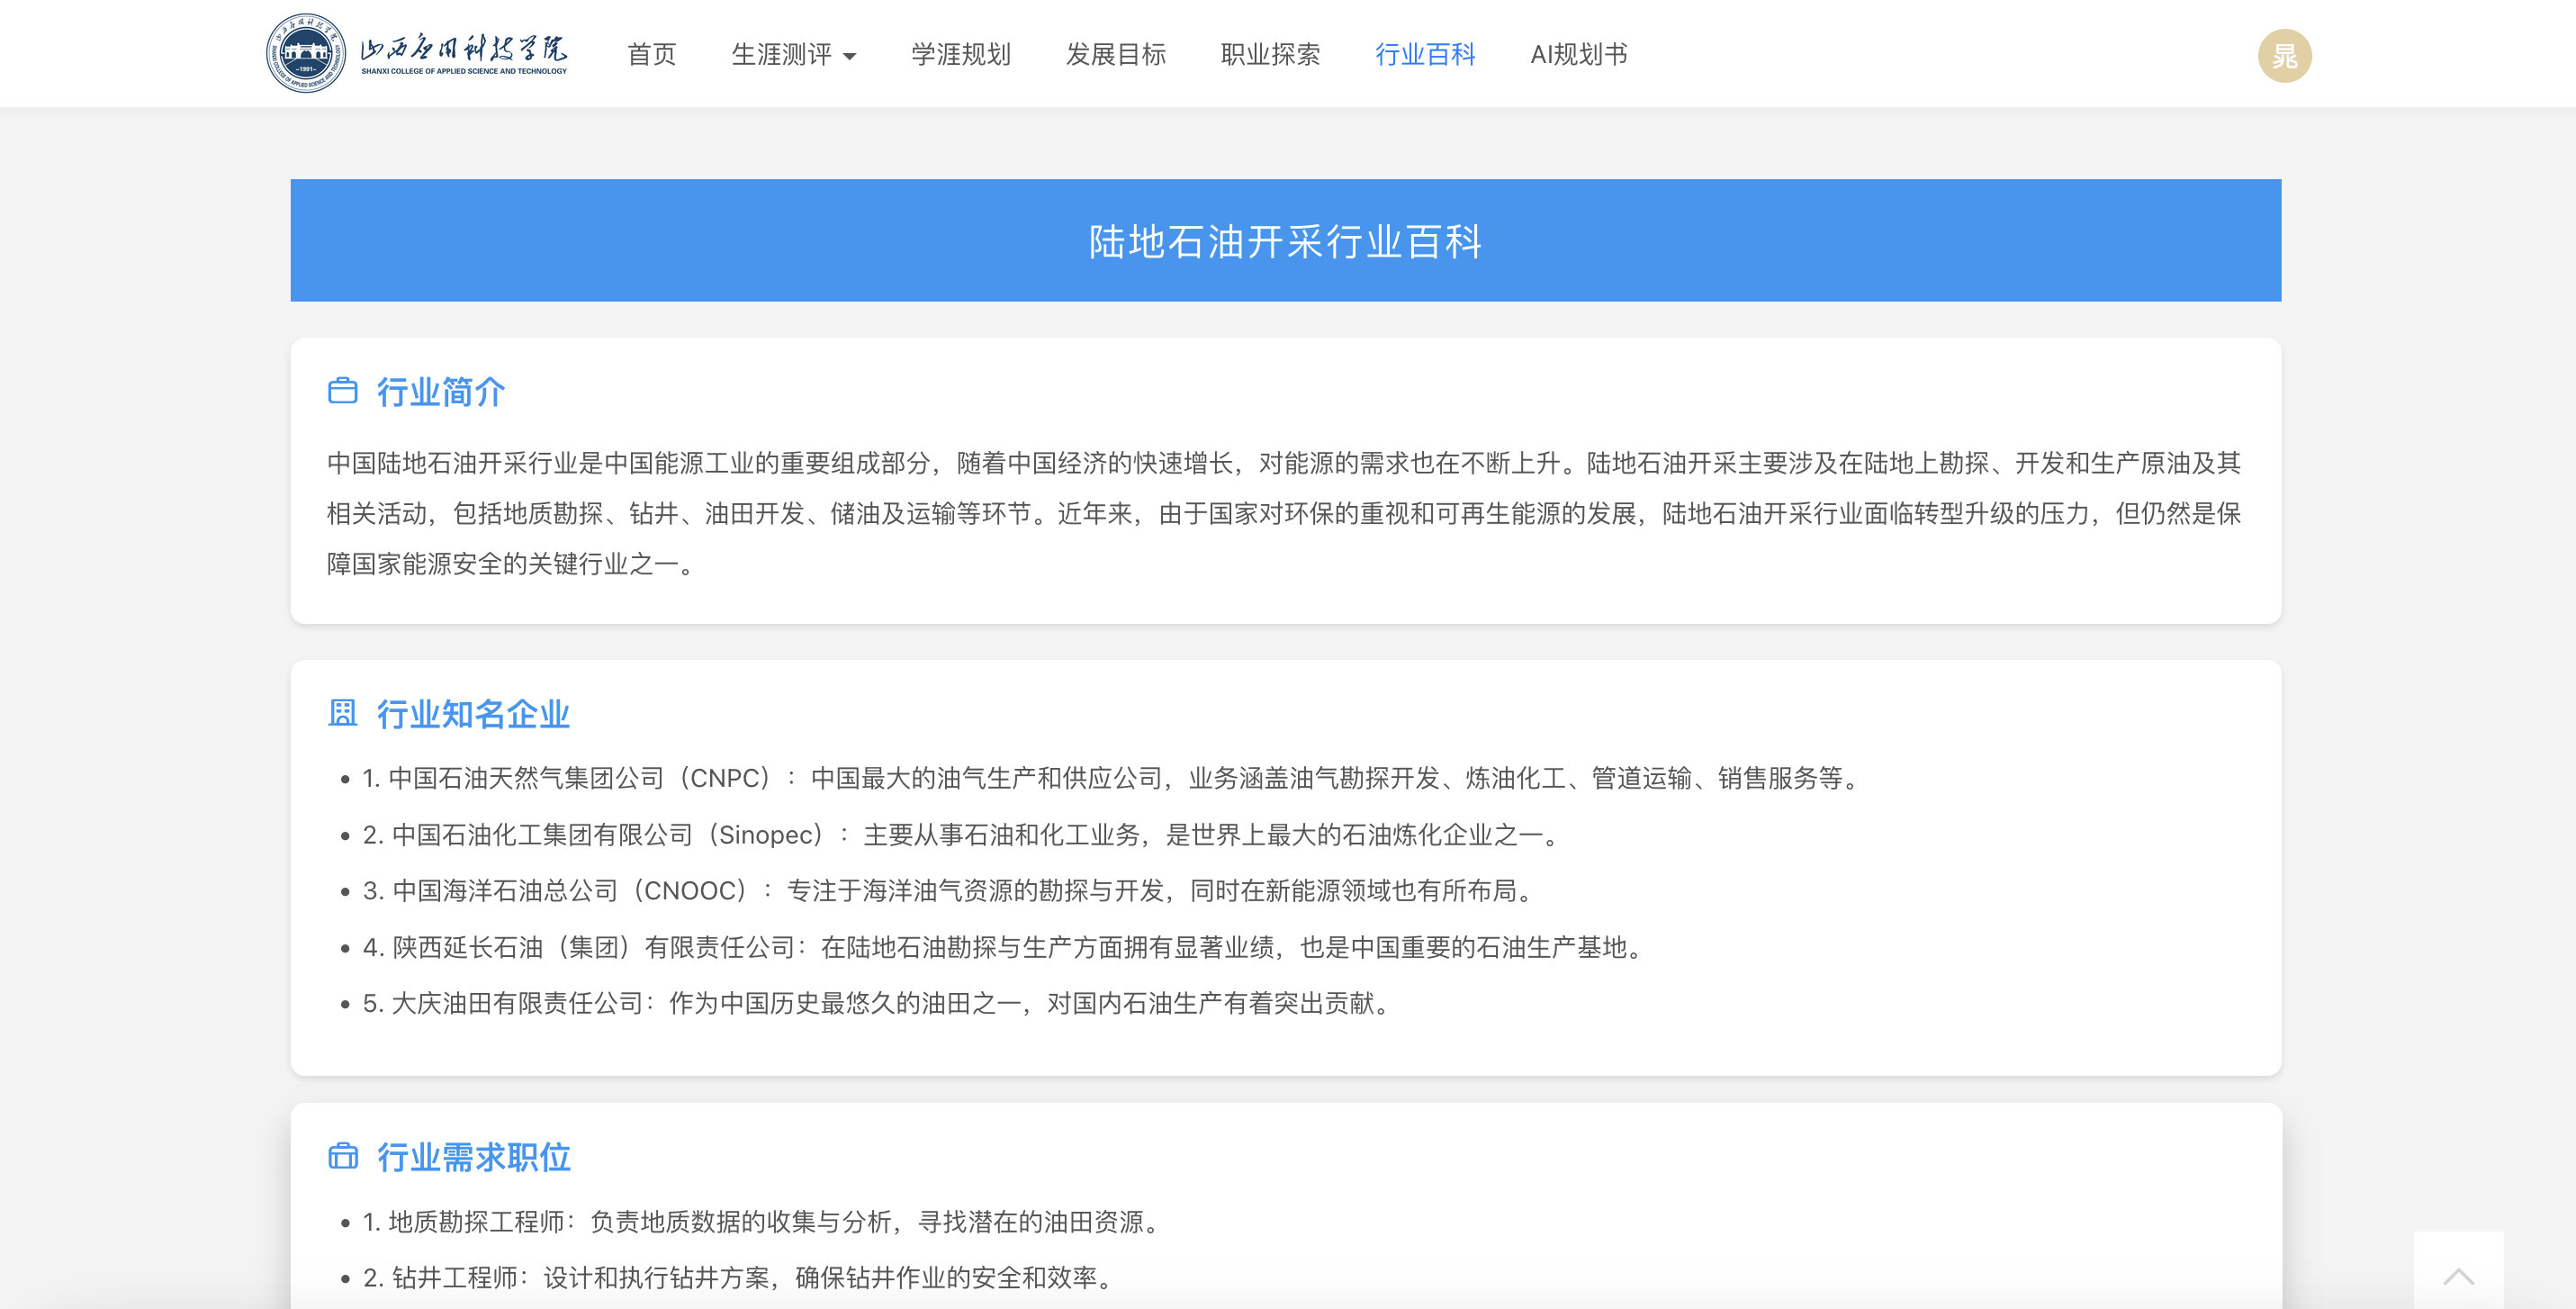Open the 职业探索 page
The width and height of the screenshot is (2576, 1309).
pyautogui.click(x=1271, y=54)
